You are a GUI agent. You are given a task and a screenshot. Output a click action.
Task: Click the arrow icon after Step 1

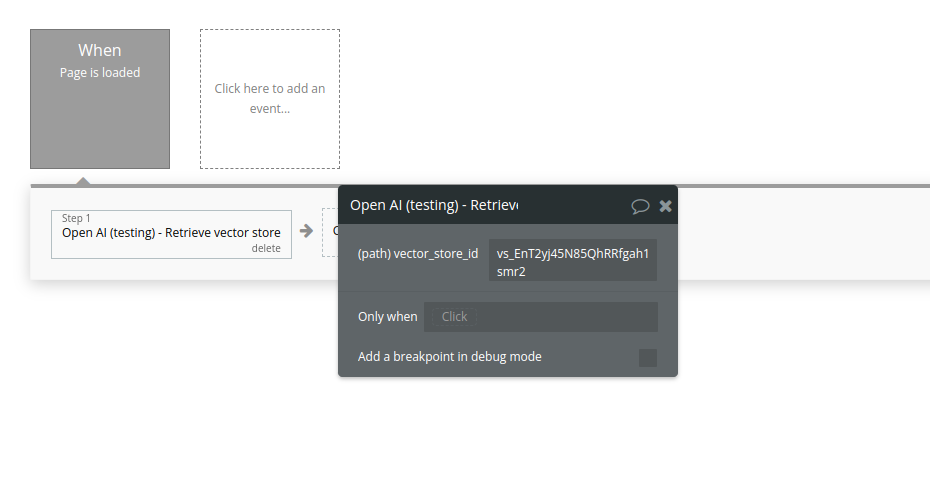click(307, 231)
